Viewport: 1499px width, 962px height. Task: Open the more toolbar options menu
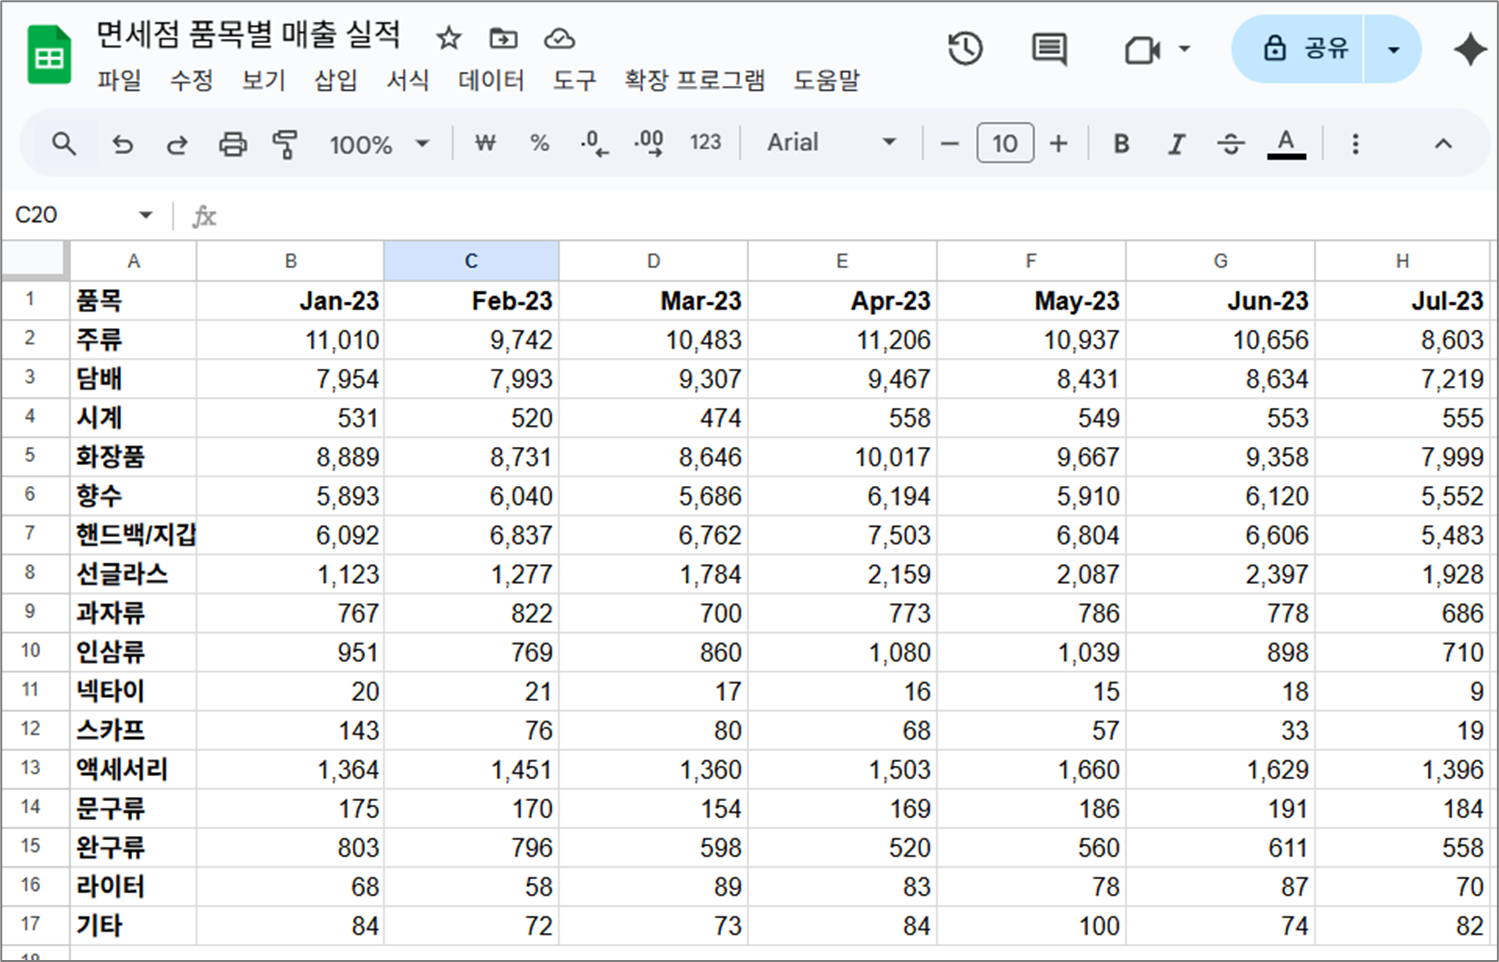[x=1355, y=144]
